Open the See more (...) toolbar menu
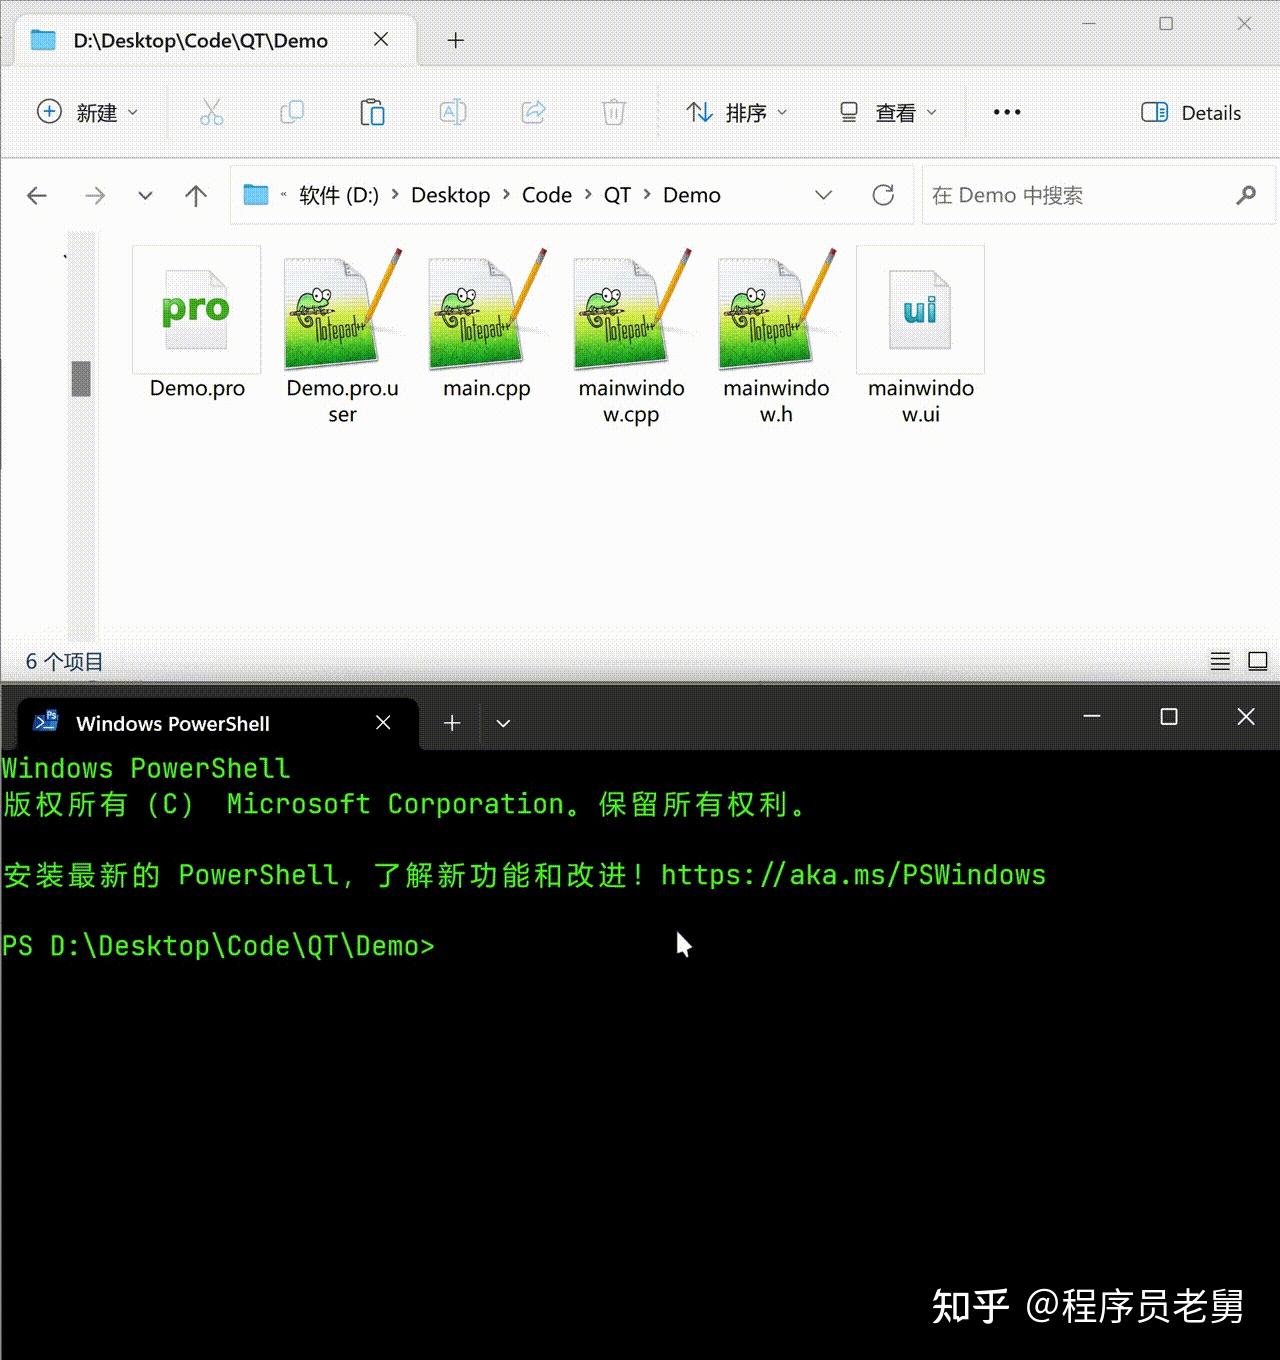This screenshot has width=1280, height=1360. click(x=1006, y=112)
